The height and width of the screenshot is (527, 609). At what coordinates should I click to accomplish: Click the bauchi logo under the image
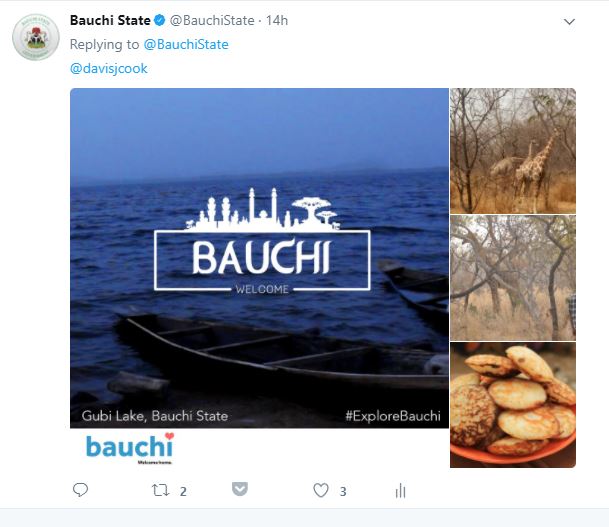coord(130,448)
